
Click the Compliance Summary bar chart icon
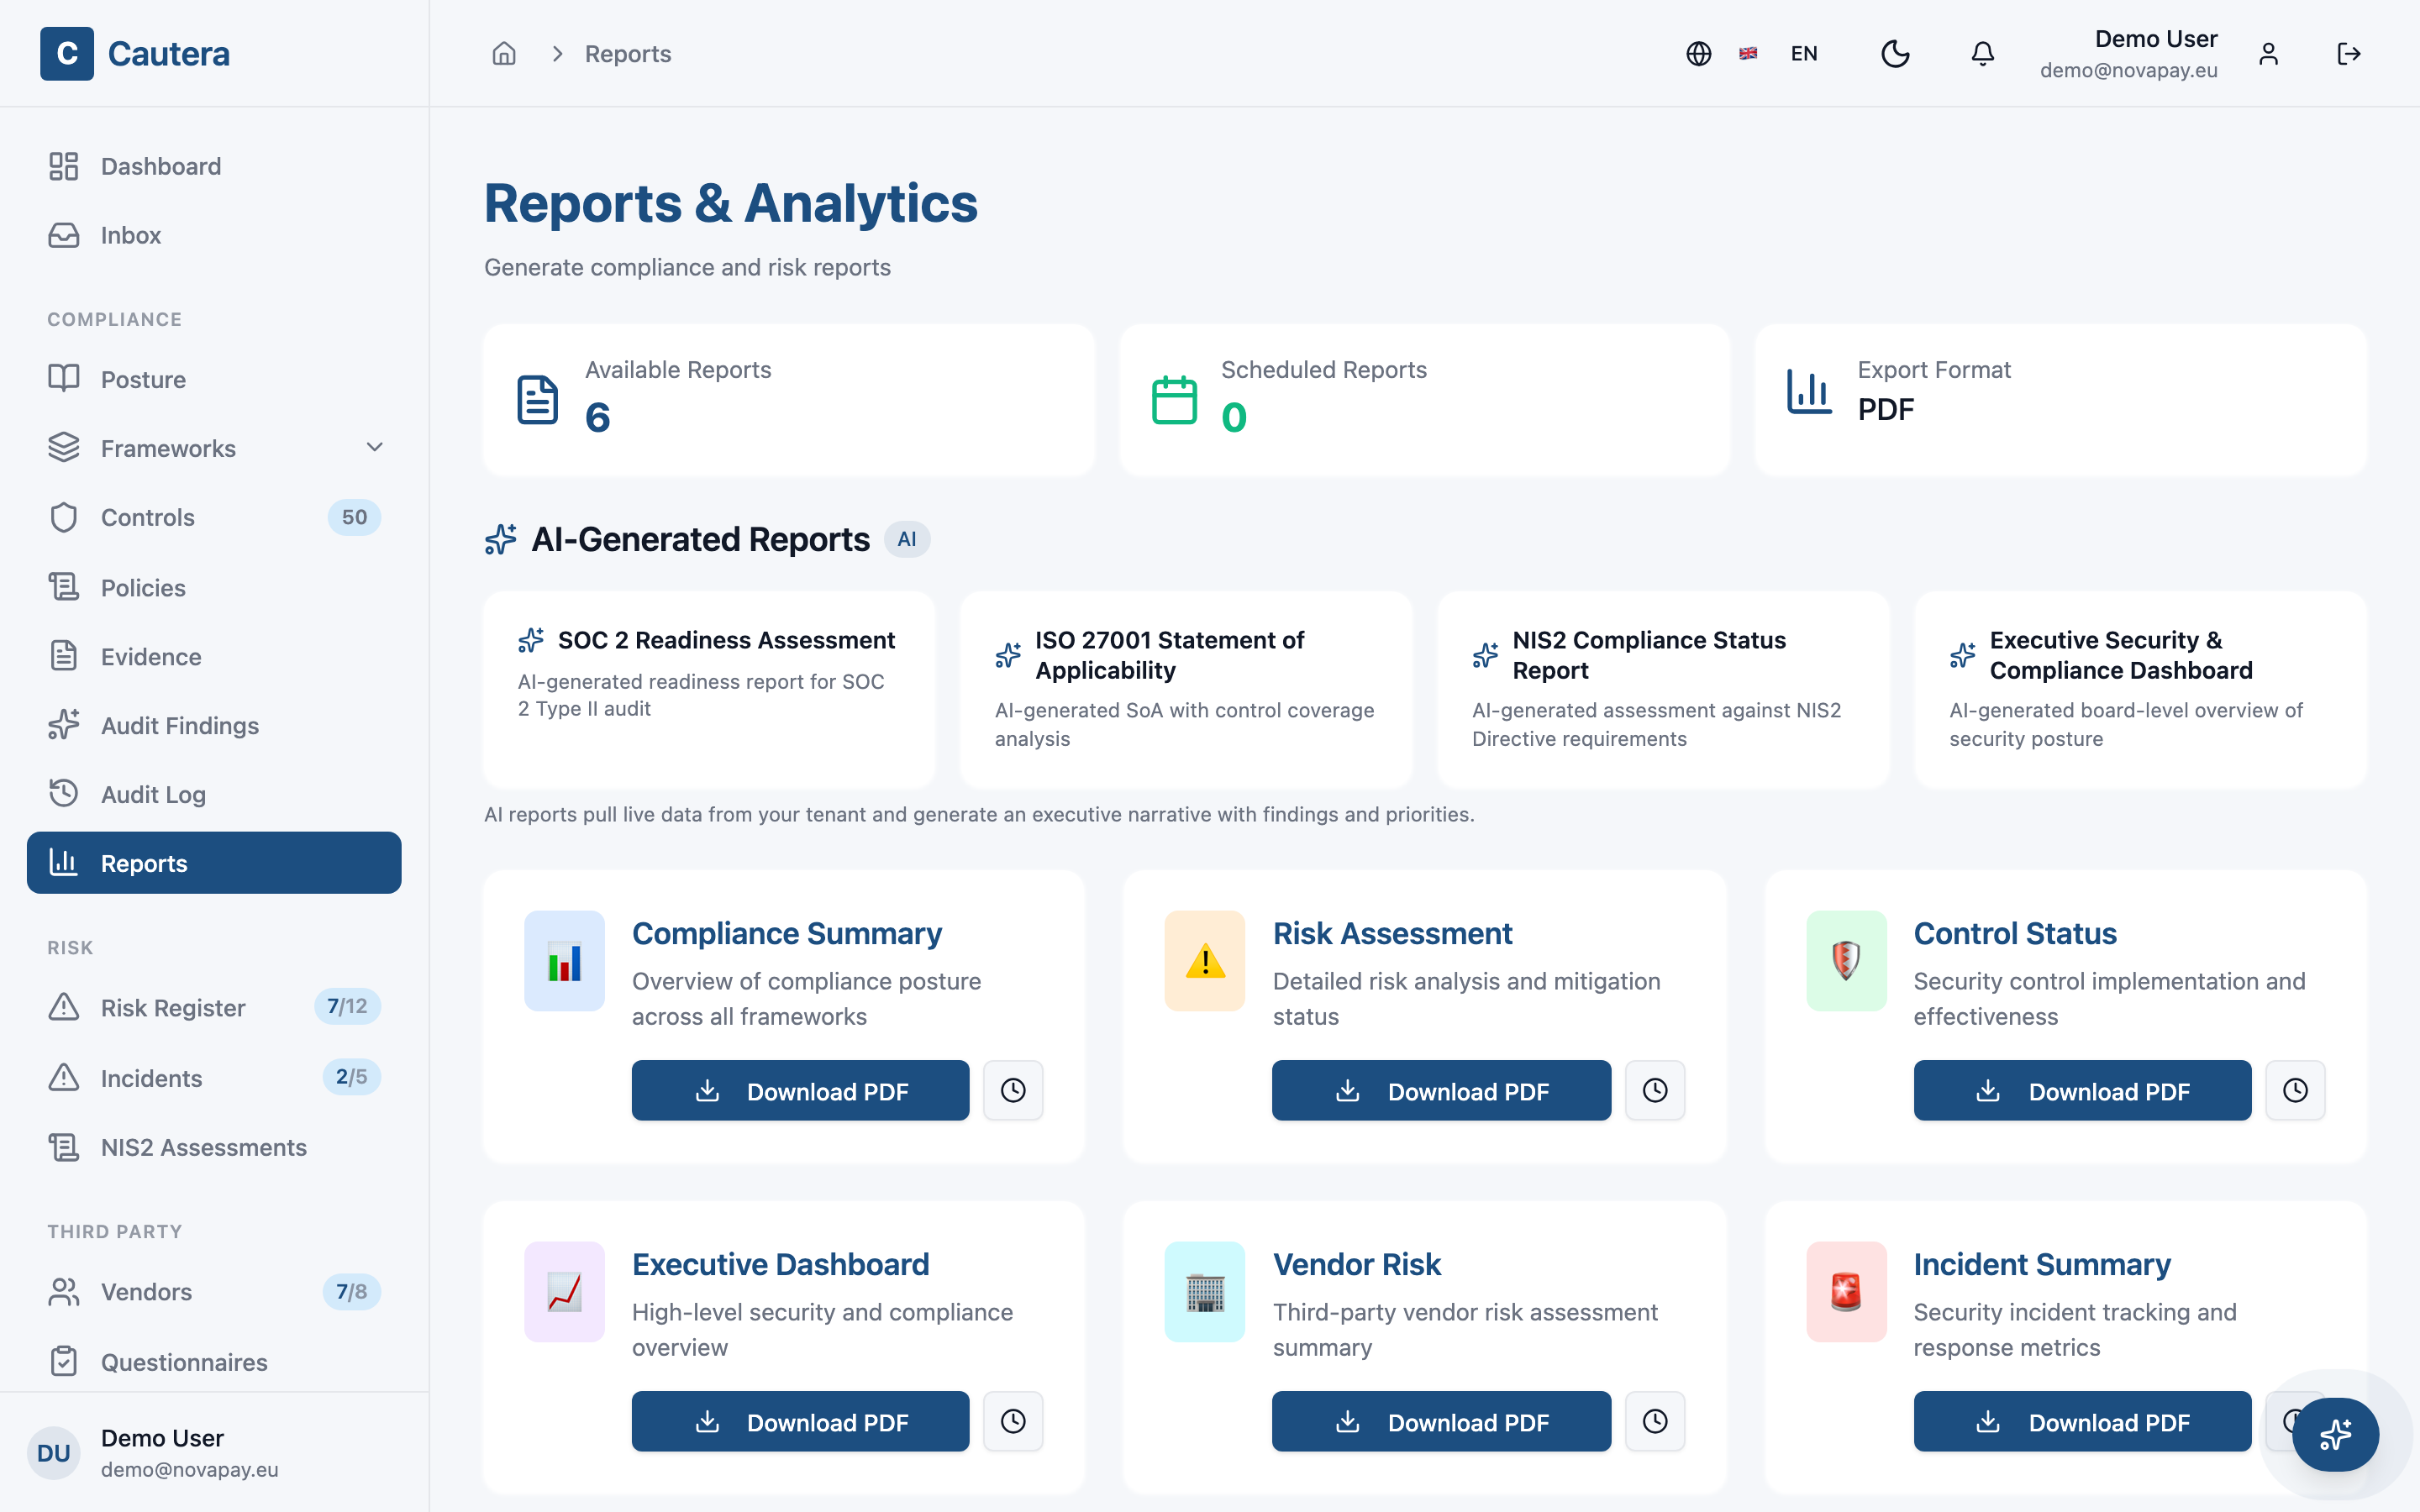click(x=564, y=961)
